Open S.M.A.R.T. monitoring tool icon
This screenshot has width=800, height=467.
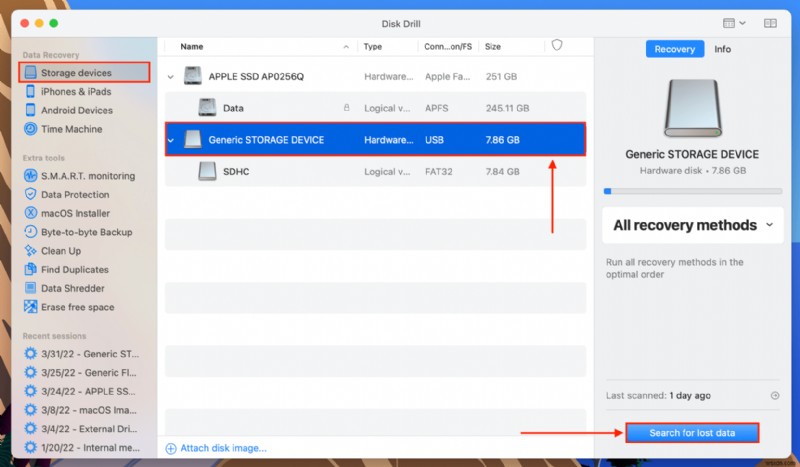31,176
